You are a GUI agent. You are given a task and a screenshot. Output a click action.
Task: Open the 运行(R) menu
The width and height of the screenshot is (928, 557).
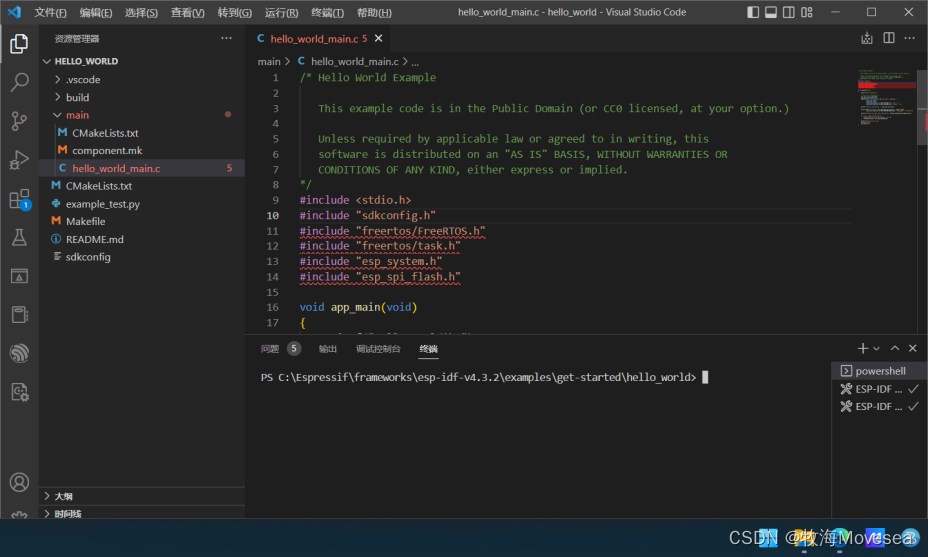point(281,12)
